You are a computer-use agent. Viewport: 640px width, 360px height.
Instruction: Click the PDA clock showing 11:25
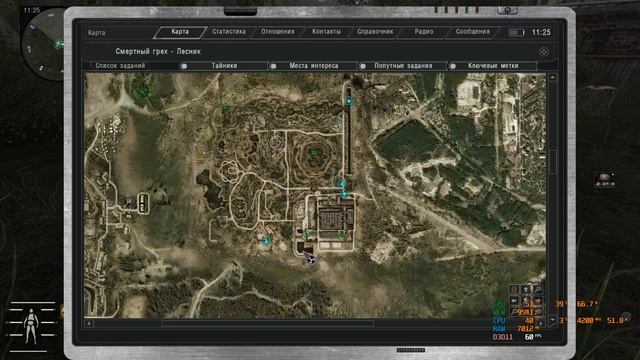point(541,32)
